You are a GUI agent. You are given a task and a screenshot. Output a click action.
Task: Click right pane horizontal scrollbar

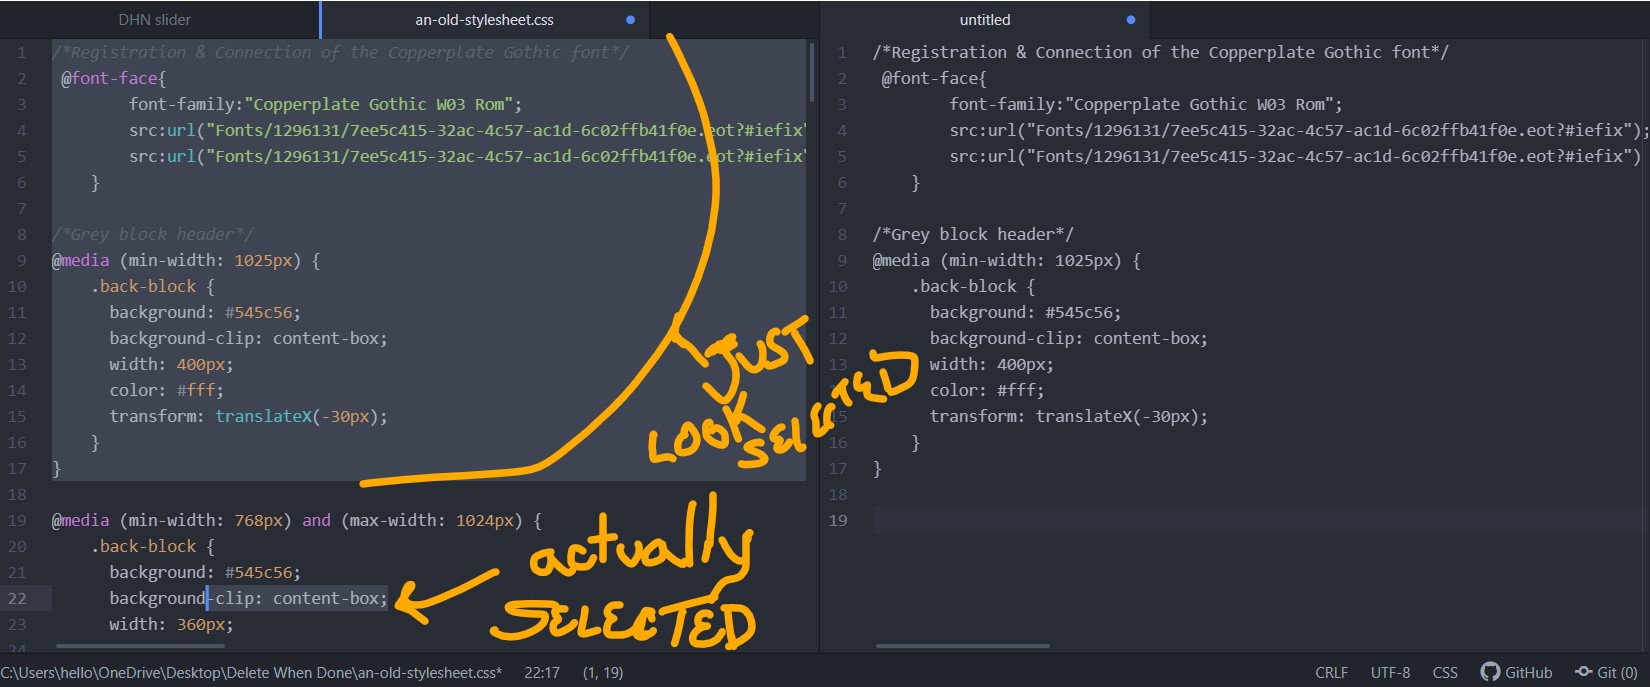point(963,646)
